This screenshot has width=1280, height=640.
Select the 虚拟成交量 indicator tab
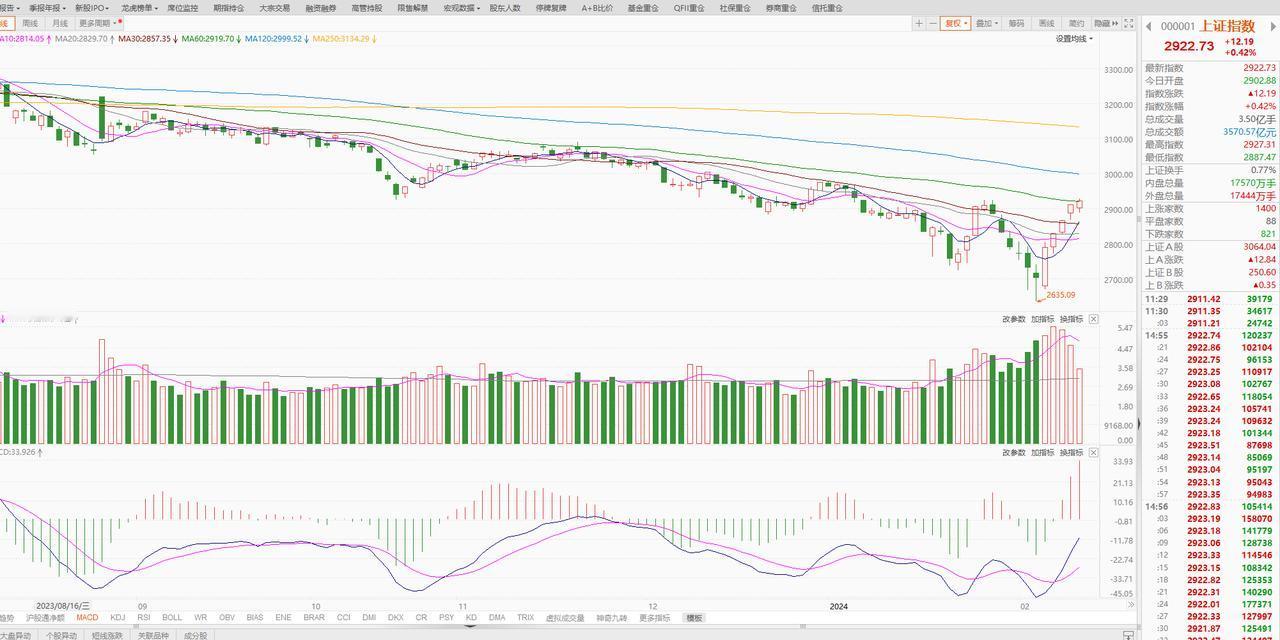point(565,618)
